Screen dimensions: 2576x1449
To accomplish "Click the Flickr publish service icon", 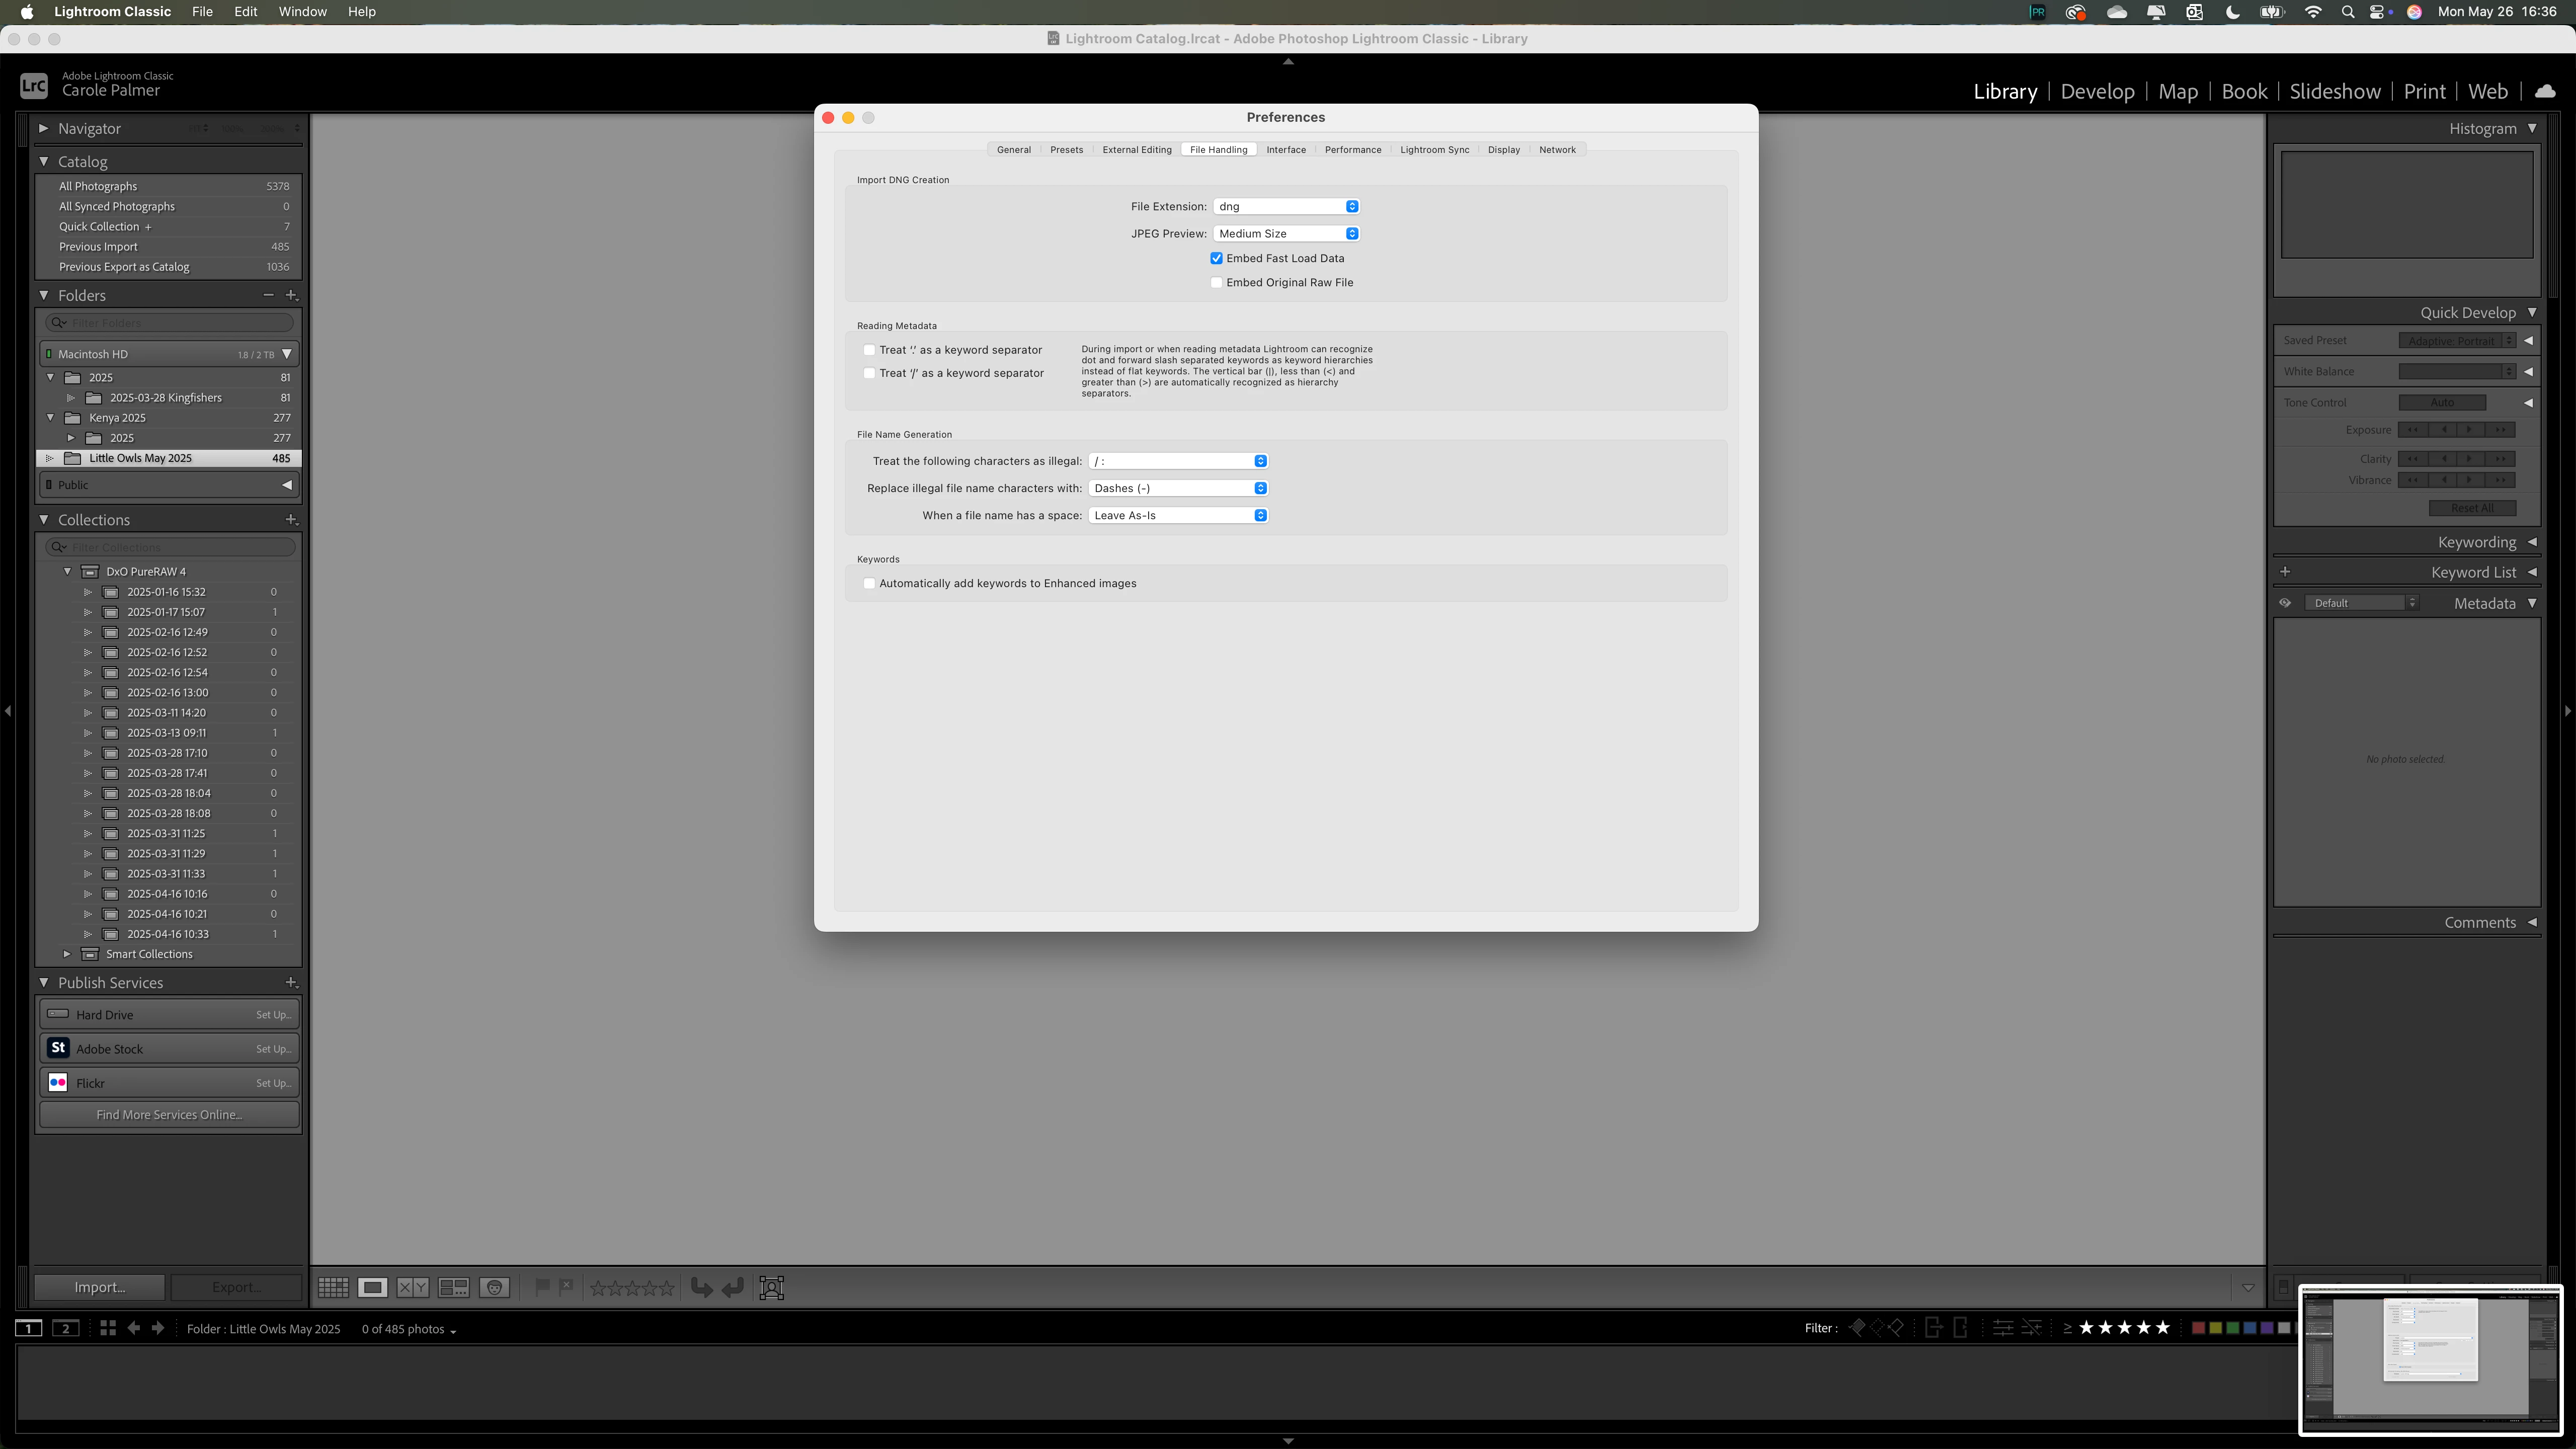I will (x=58, y=1083).
